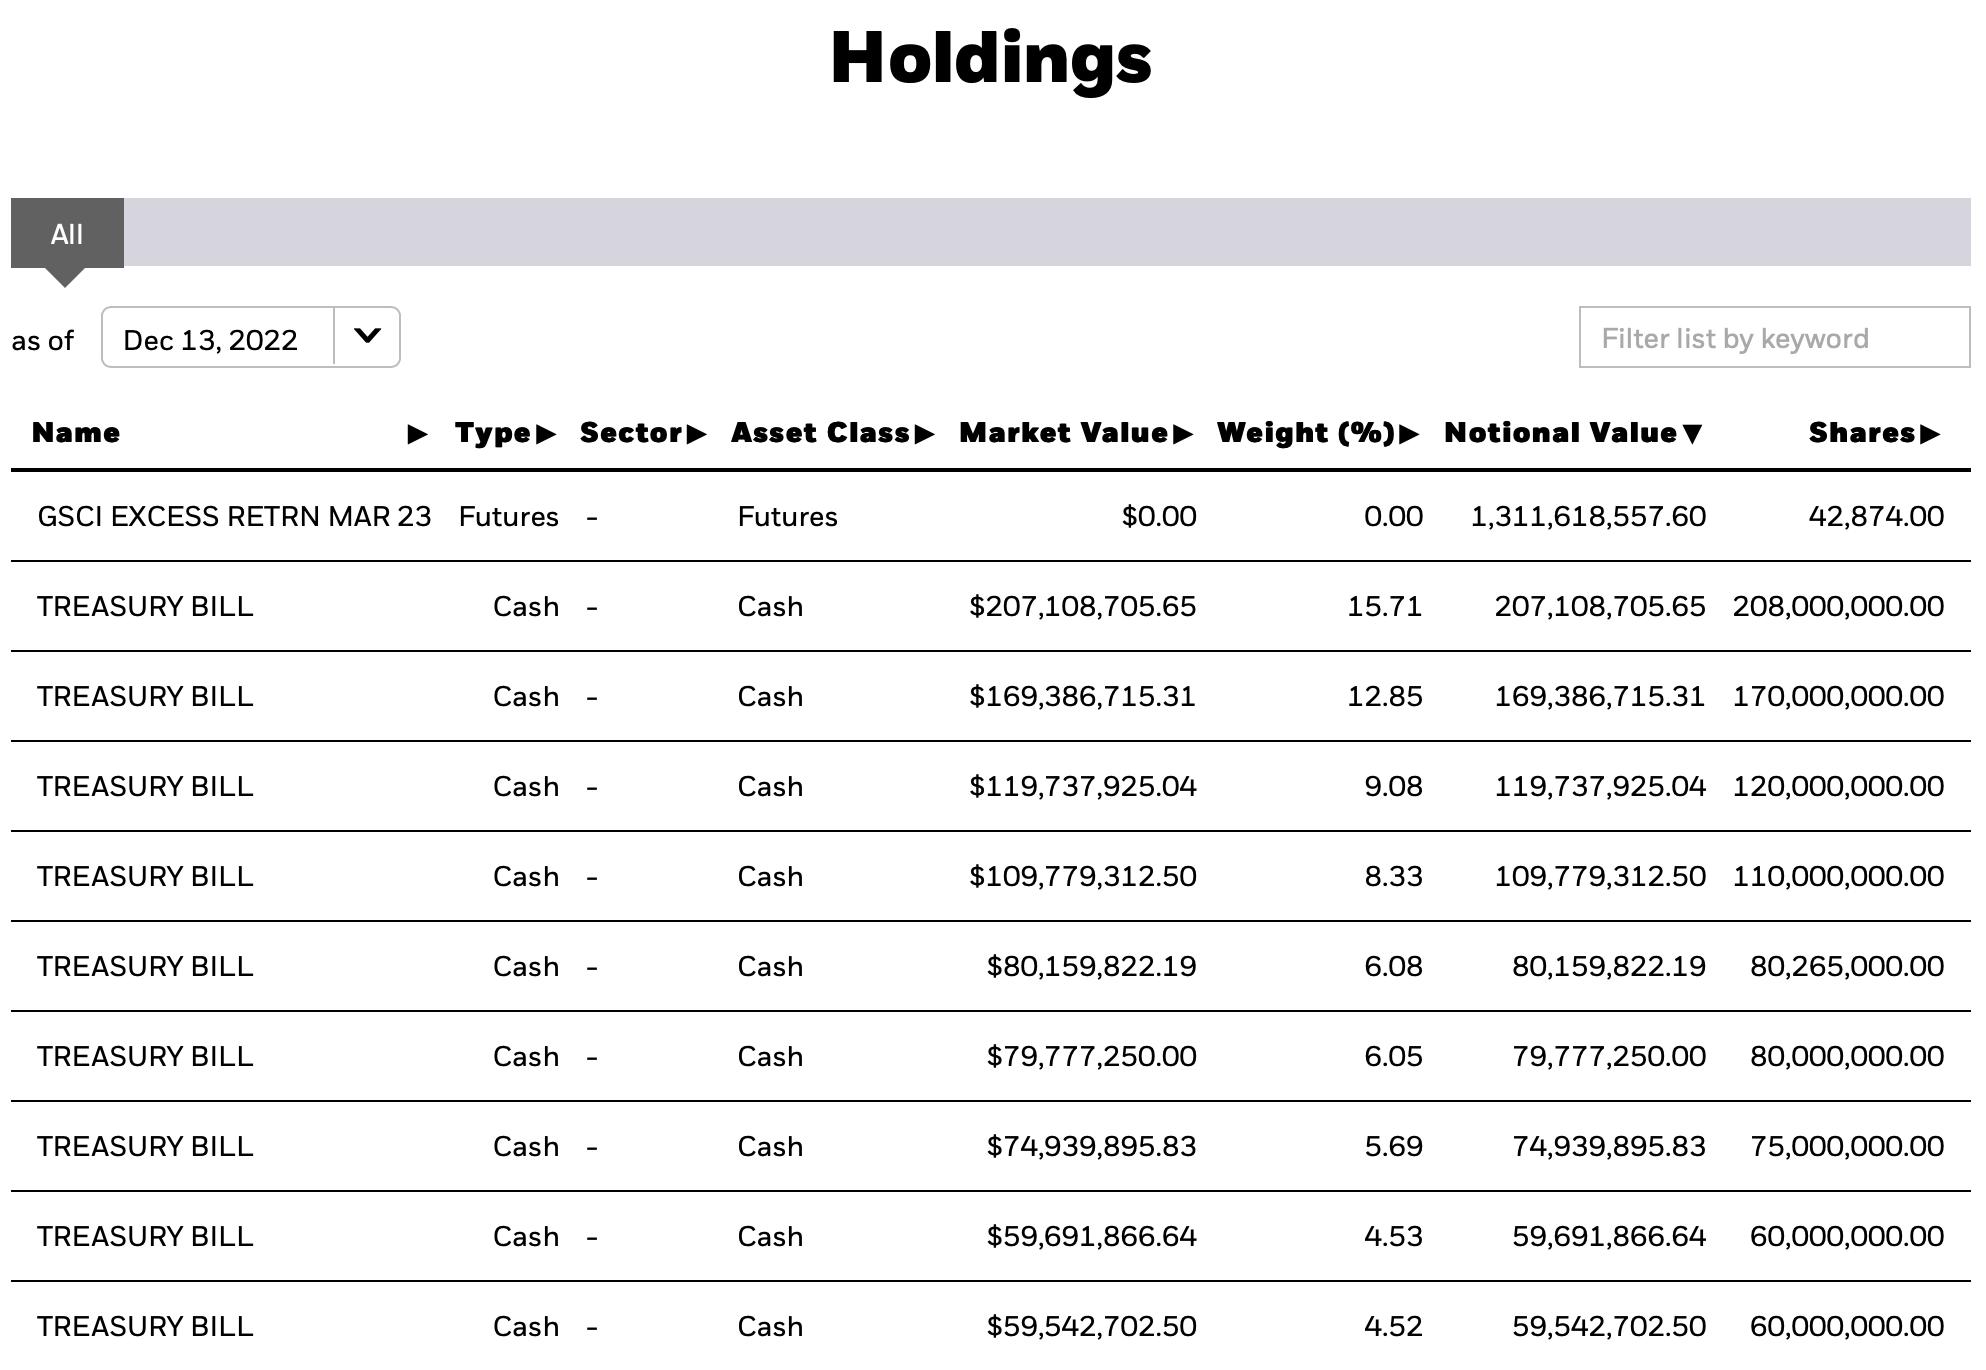Select the All holdings tab
Screen dimensions: 1986x1370
pos(67,233)
